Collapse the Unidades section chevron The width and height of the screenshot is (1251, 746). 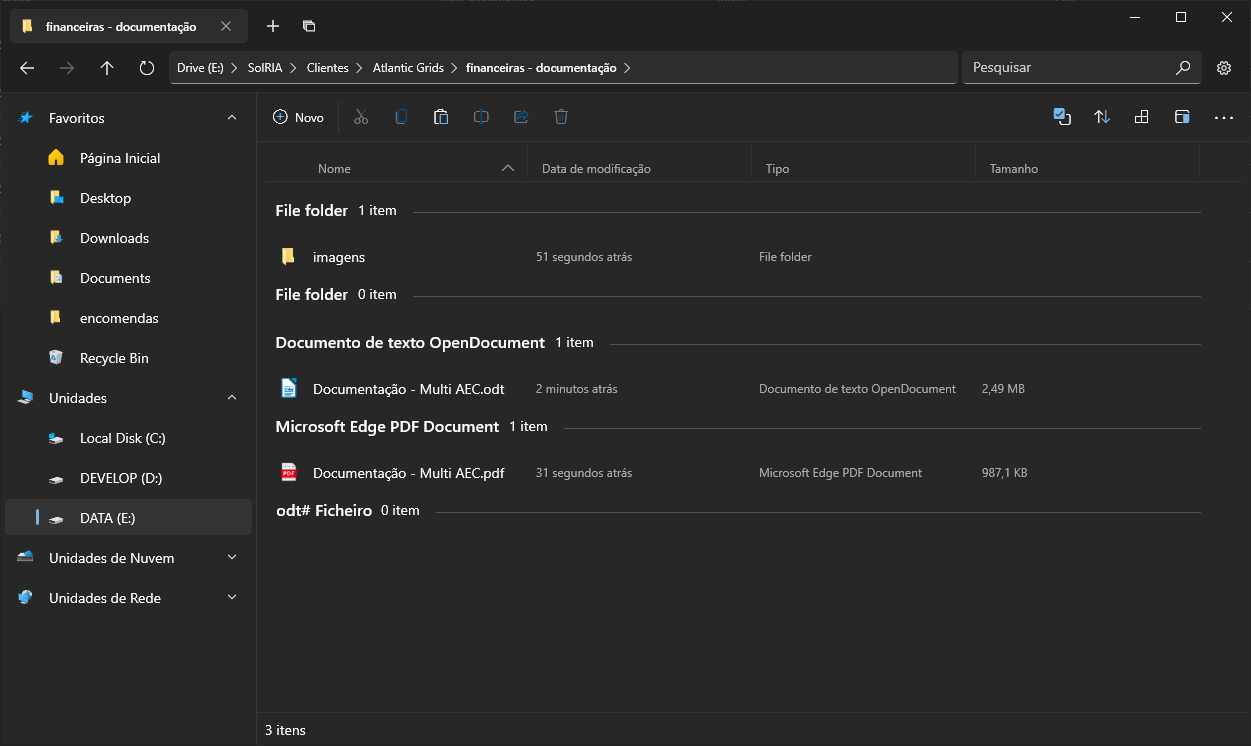coord(232,398)
